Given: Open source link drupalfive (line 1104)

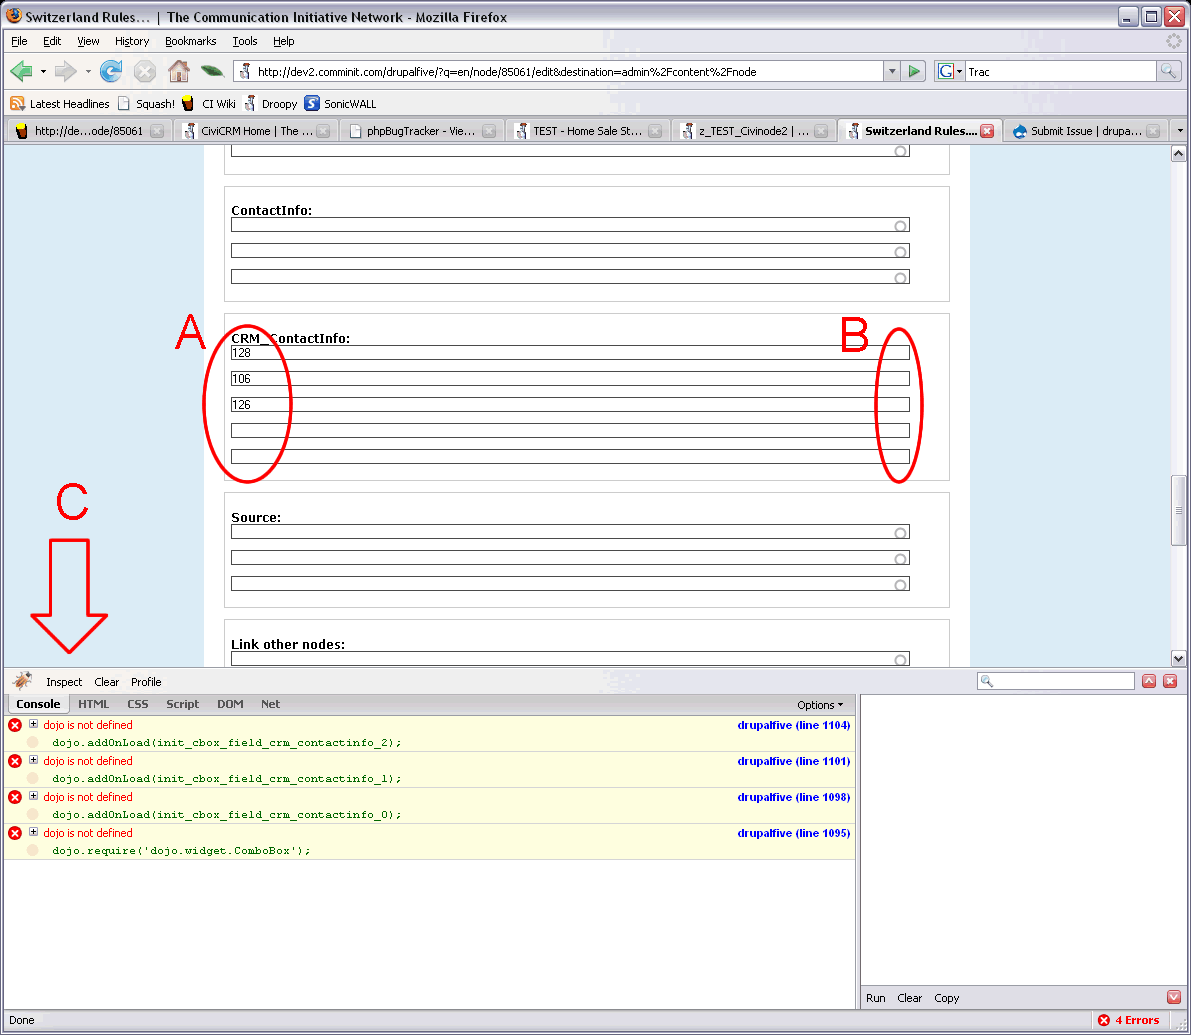Looking at the screenshot, I should [x=794, y=725].
